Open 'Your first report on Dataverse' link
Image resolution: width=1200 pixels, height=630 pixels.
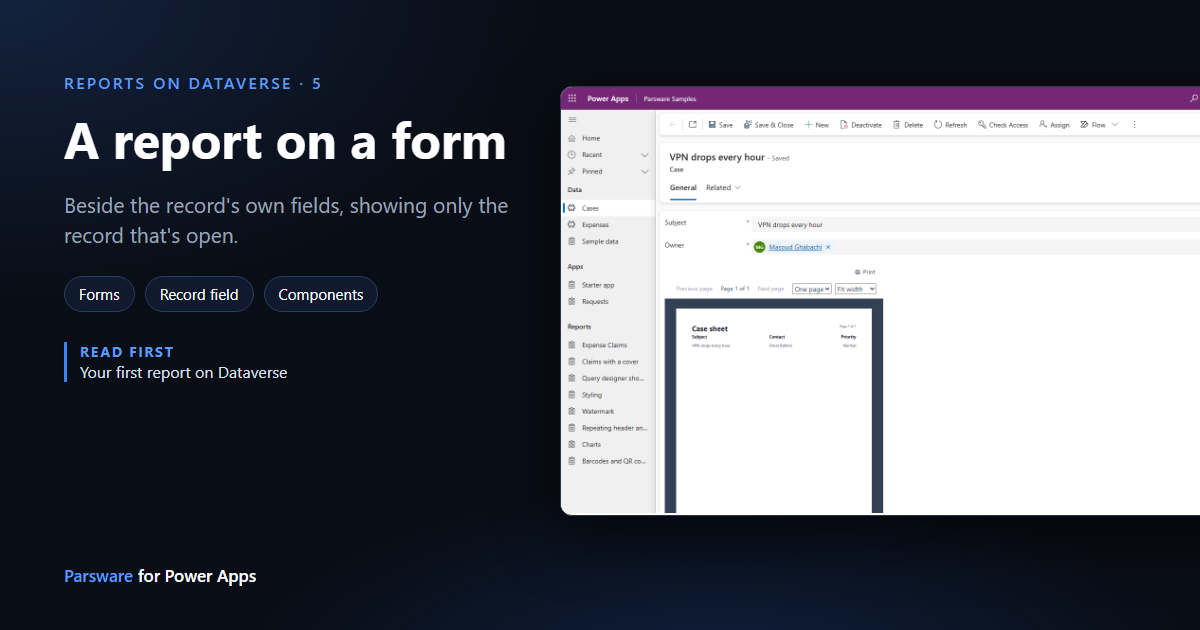[x=183, y=372]
